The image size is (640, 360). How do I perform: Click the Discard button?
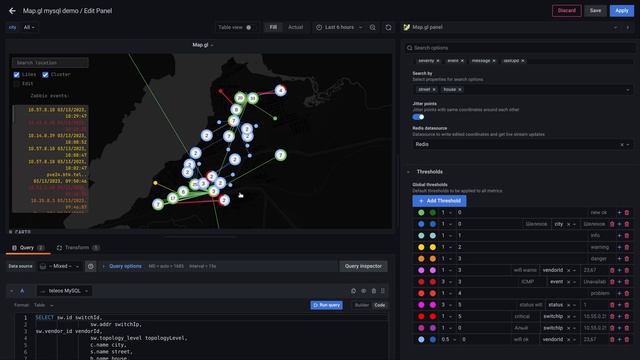[x=567, y=11]
